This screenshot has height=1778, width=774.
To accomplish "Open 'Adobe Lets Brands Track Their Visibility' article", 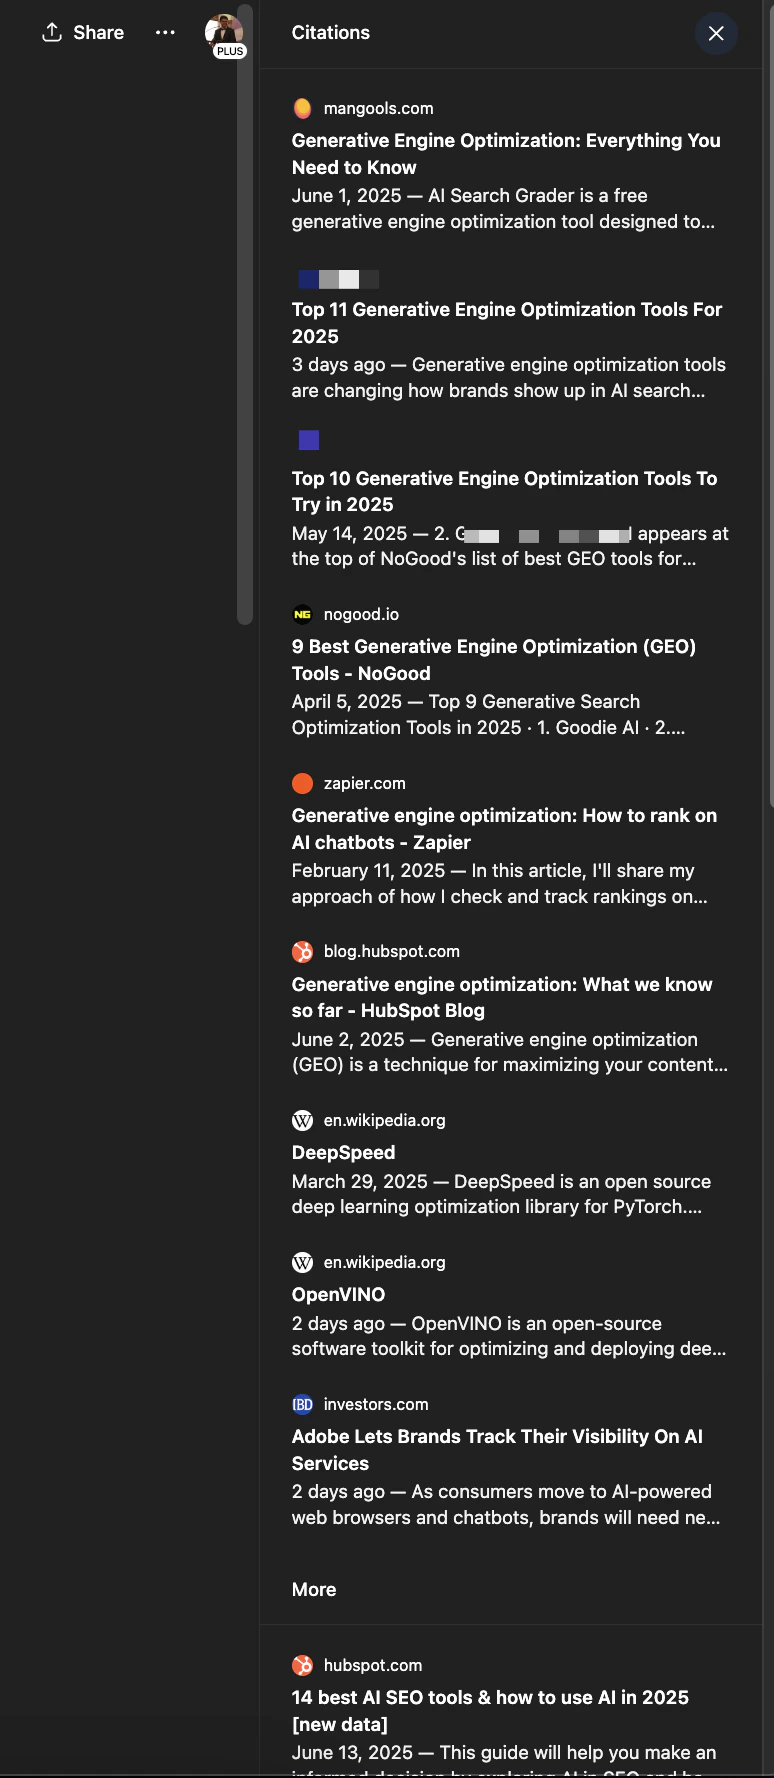I will tap(497, 1450).
